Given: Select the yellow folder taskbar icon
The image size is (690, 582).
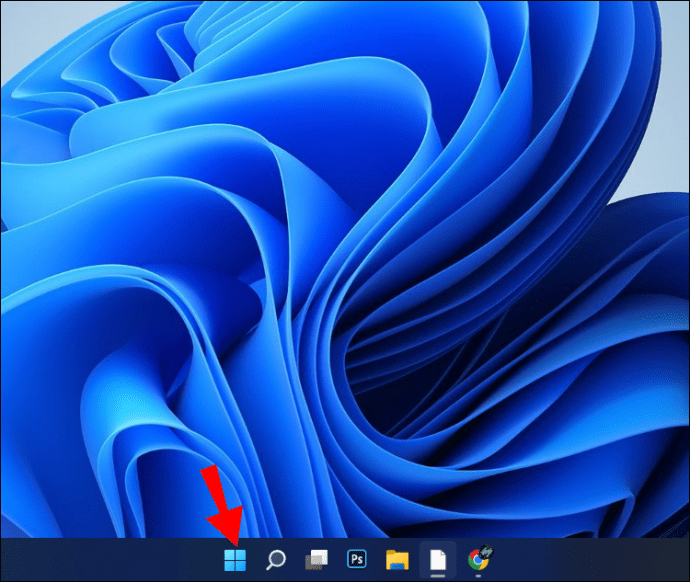Looking at the screenshot, I should (x=398, y=559).
